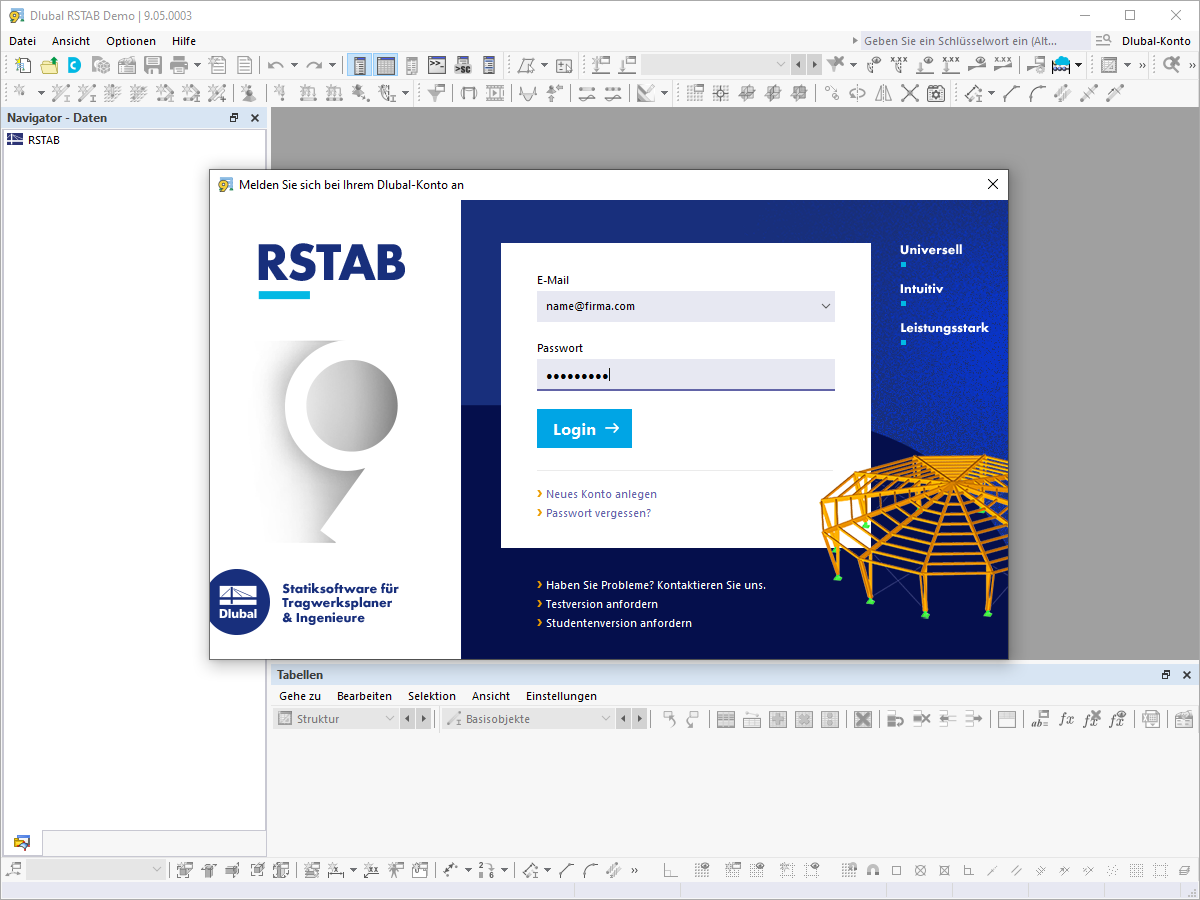1200x900 pixels.
Task: Open a new model with the New icon
Action: [22, 64]
